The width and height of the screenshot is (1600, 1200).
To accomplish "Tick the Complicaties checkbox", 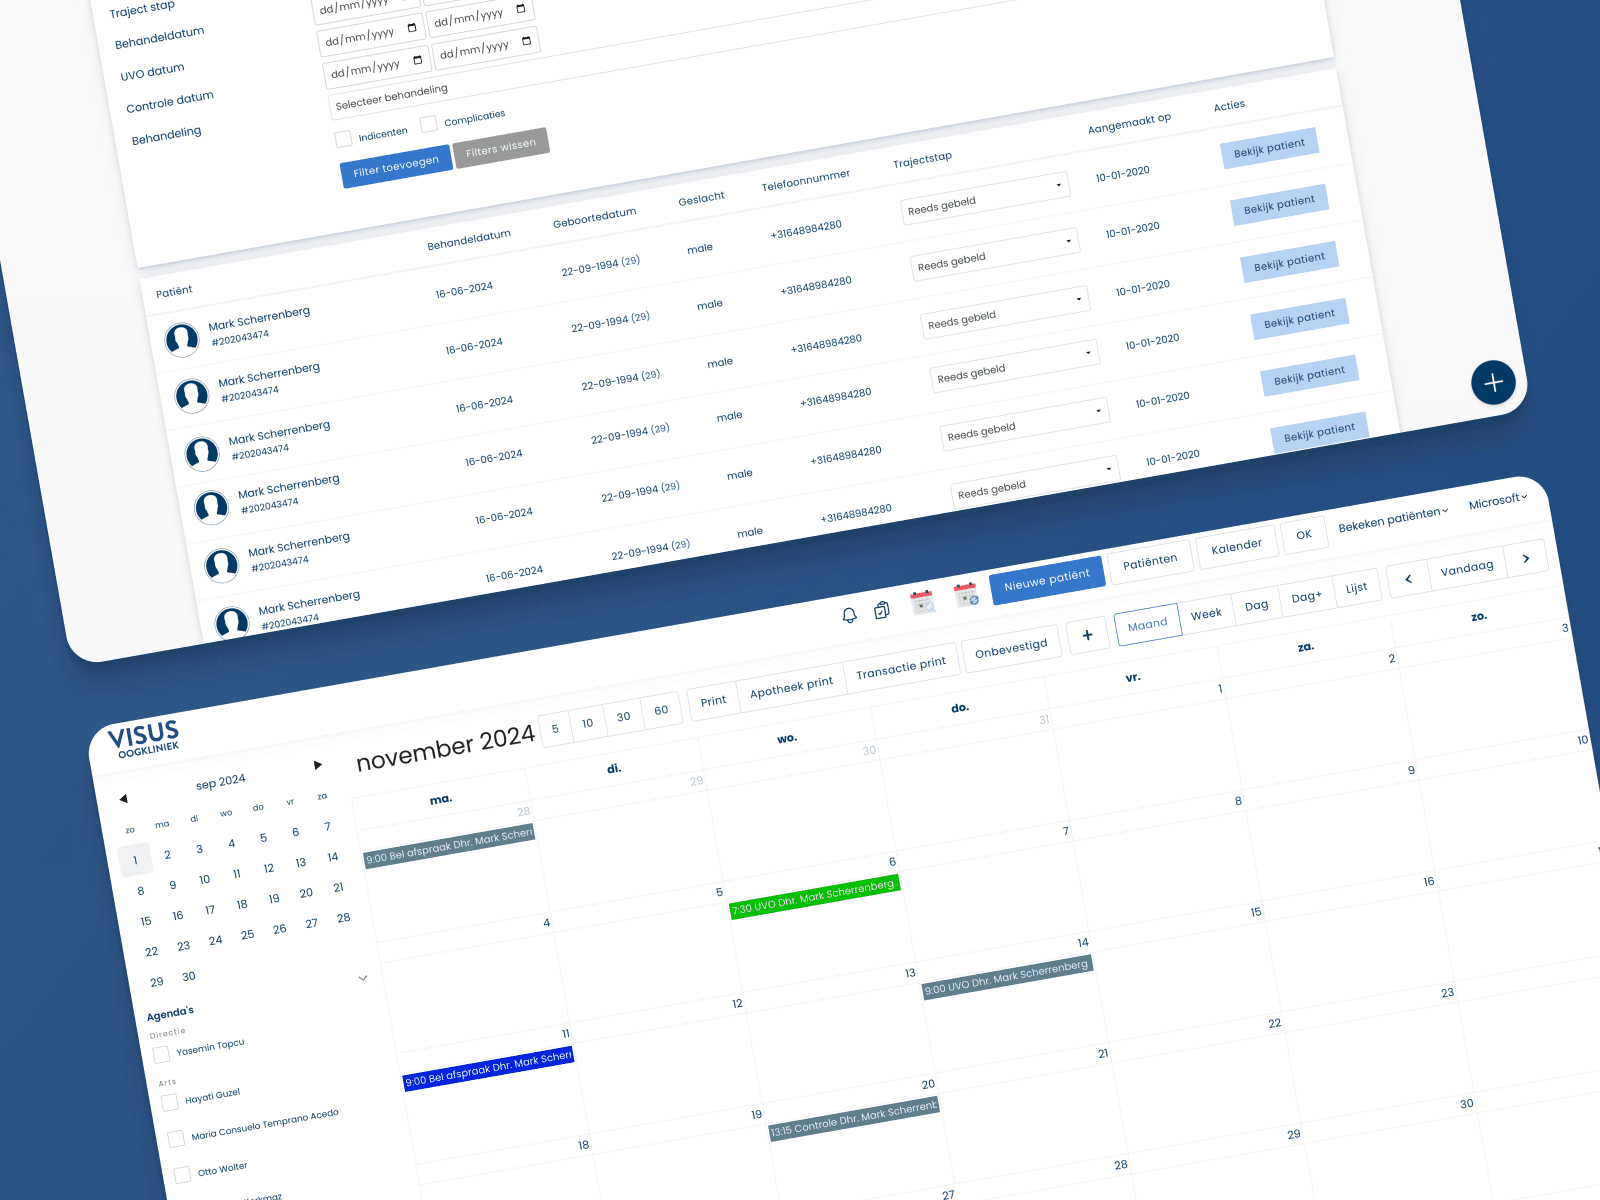I will 429,124.
